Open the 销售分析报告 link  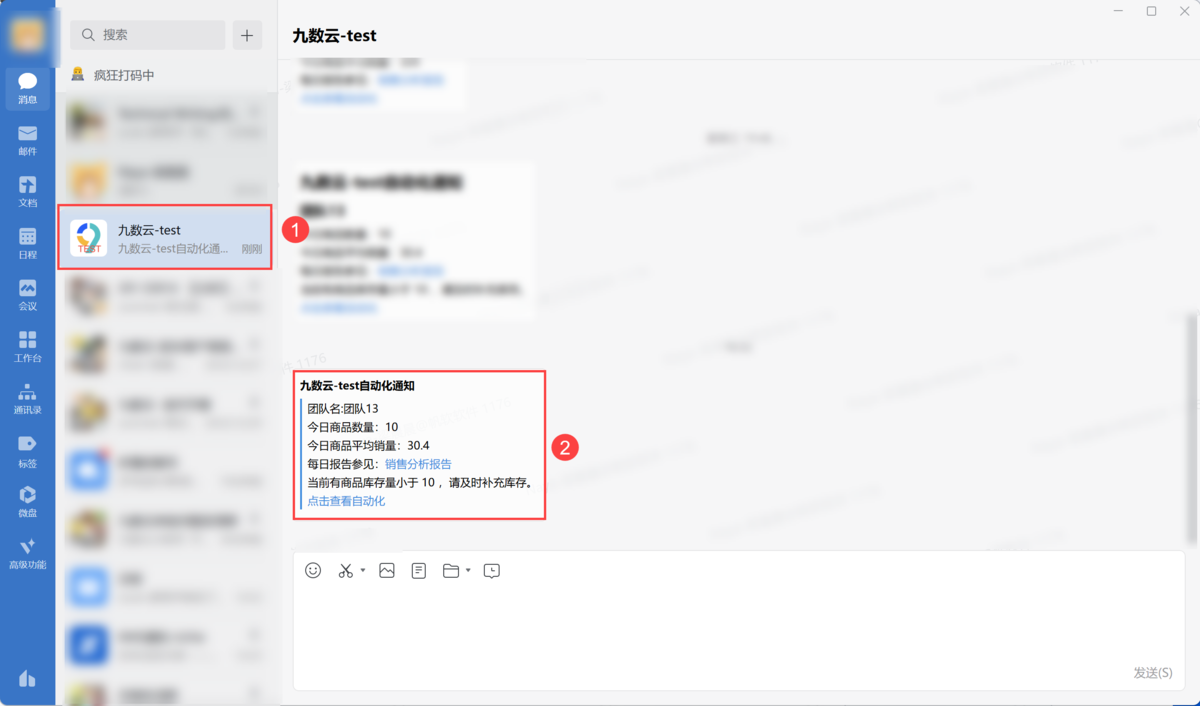tap(418, 464)
